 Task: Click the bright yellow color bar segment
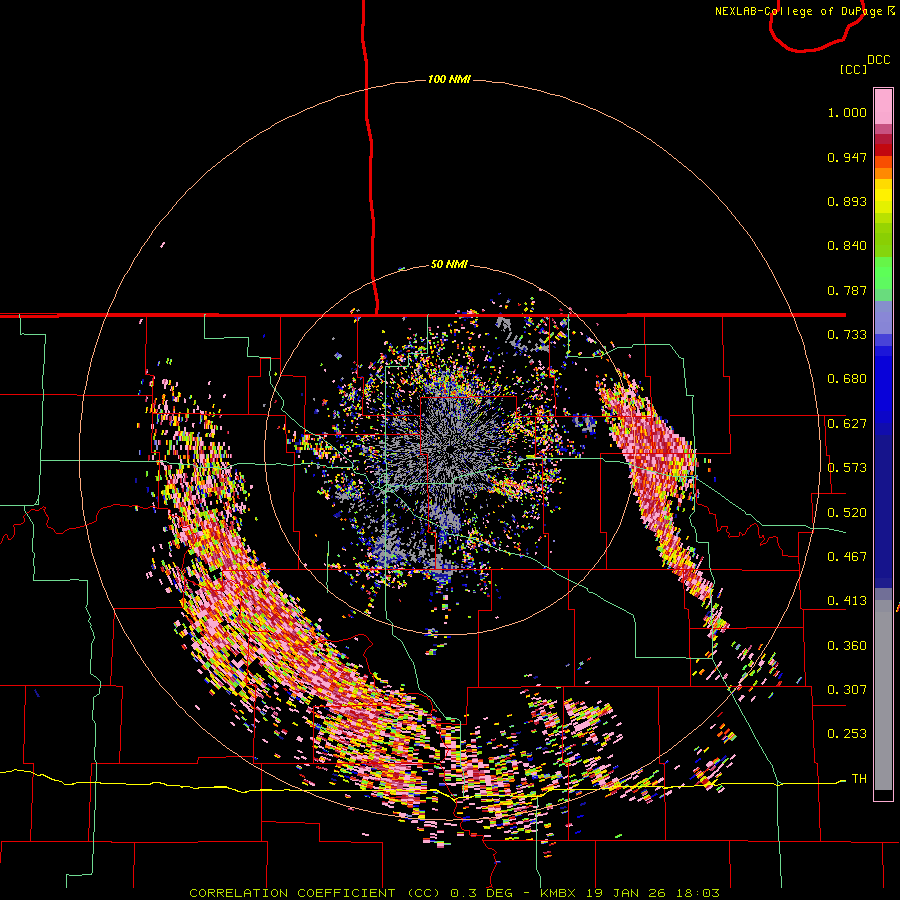click(883, 196)
